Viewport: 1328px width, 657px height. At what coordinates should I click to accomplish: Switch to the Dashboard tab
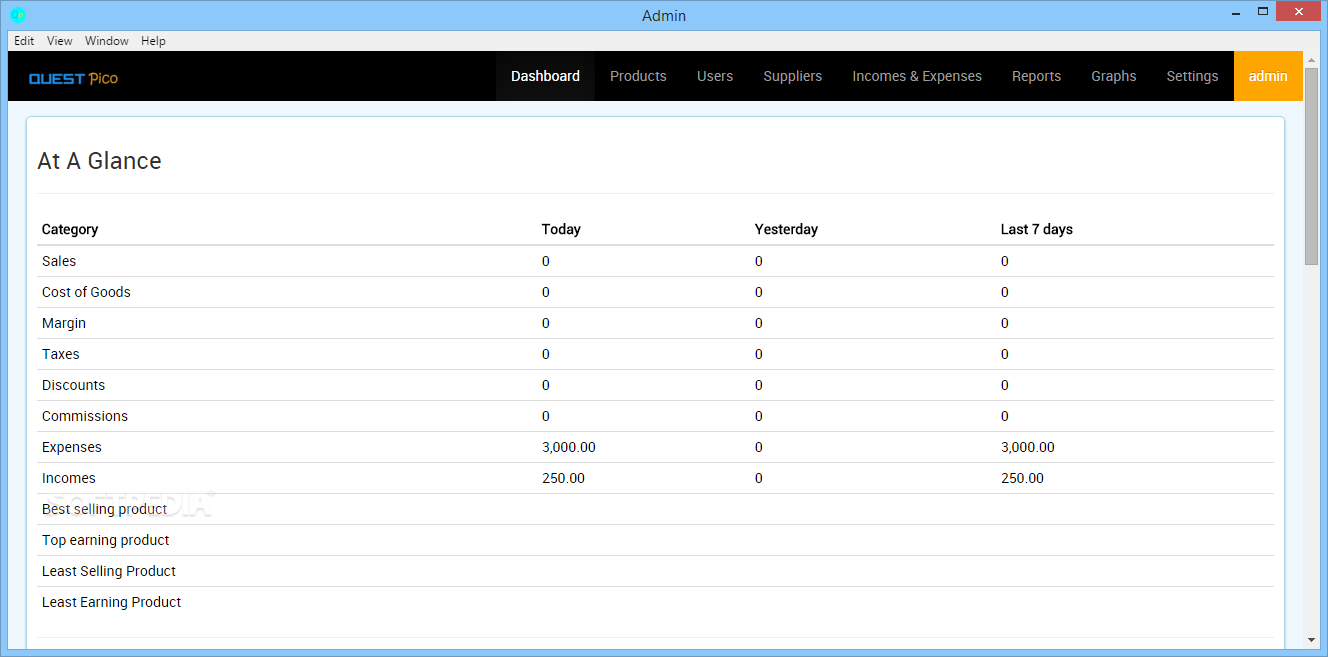[x=545, y=76]
